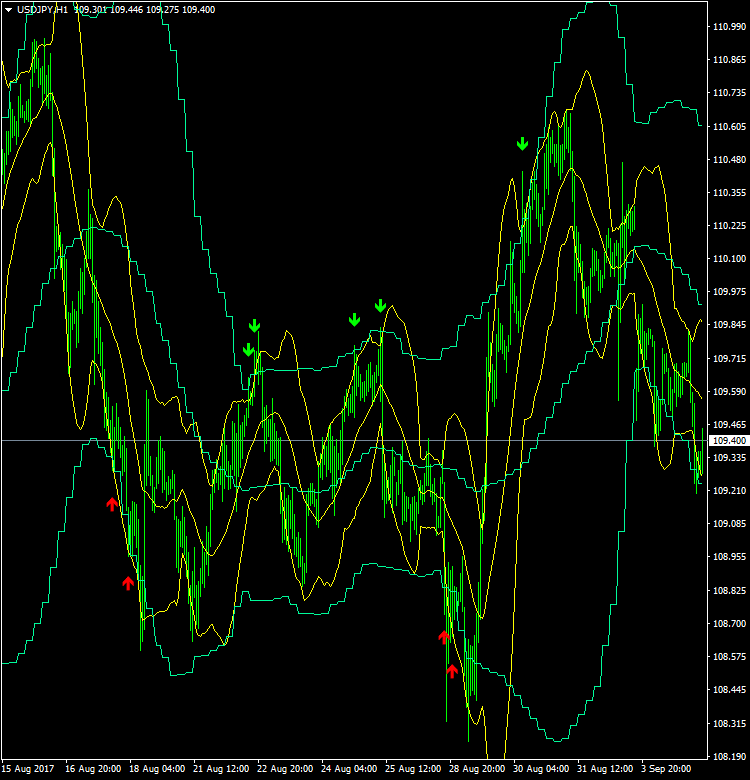Click the 18 Aug 04:00 time label

click(157, 769)
